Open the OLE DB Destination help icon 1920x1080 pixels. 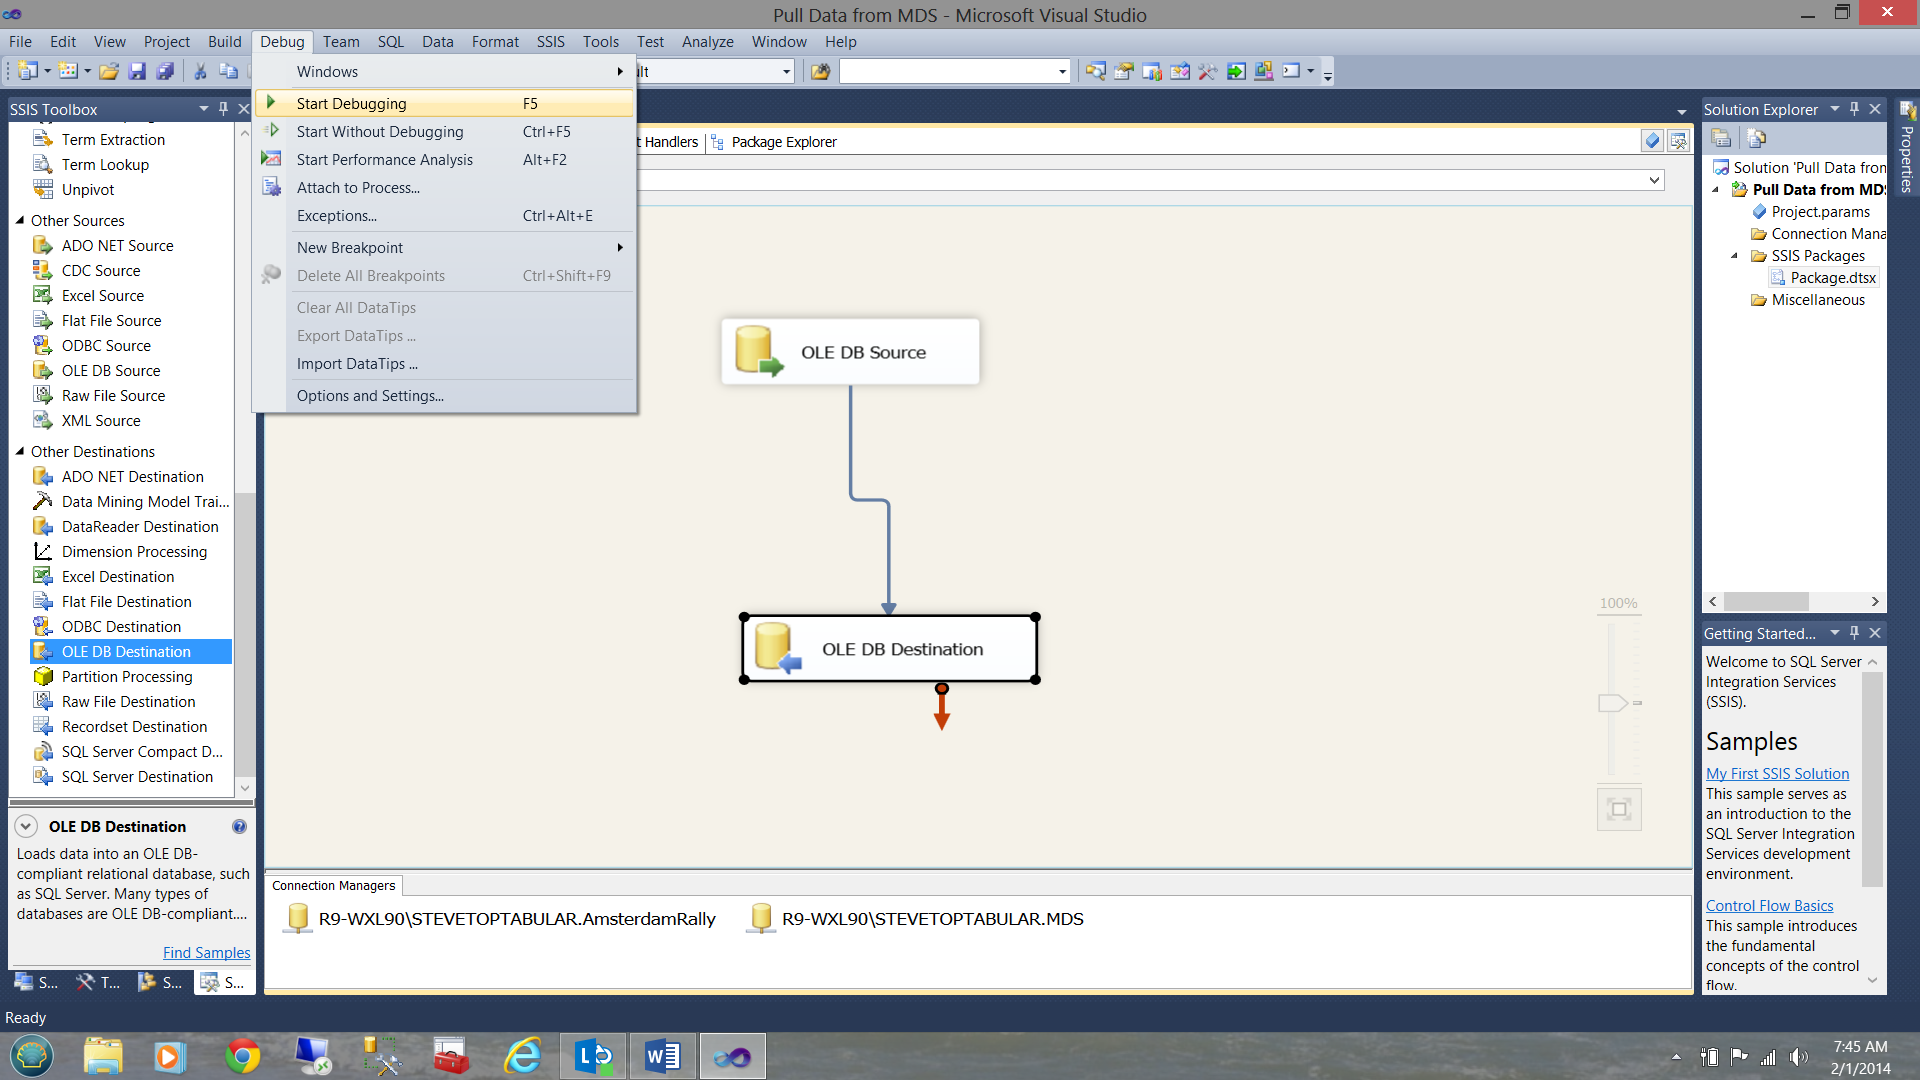click(x=239, y=826)
